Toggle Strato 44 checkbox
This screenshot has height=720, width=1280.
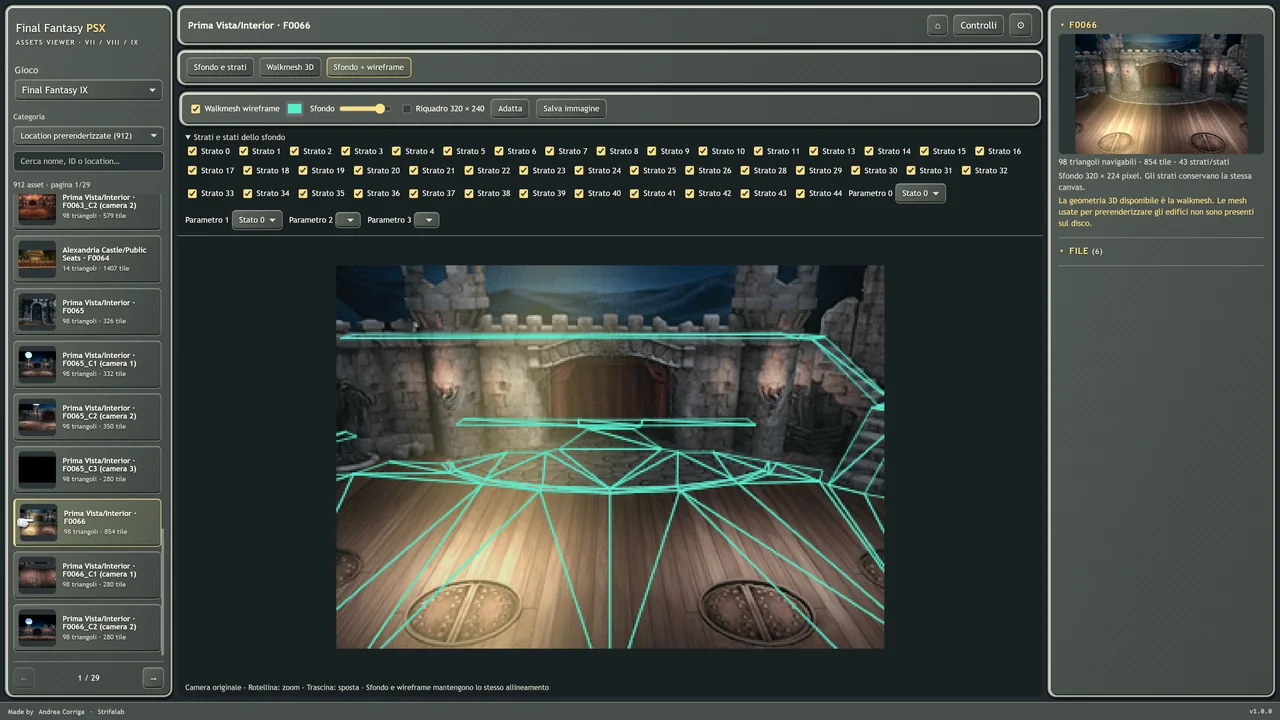(801, 194)
